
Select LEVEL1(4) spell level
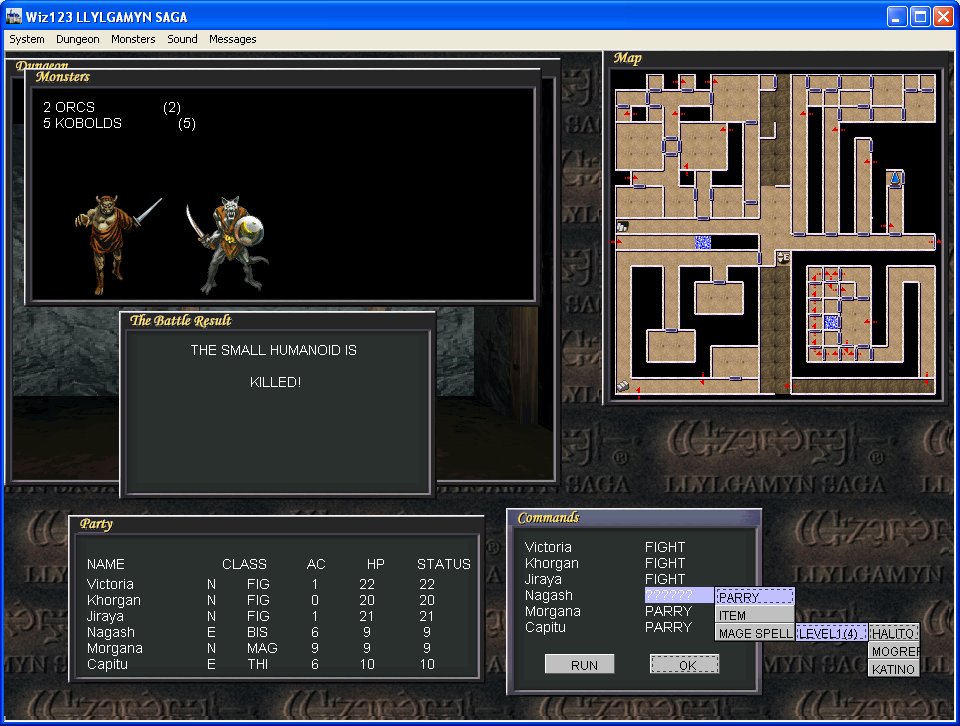[831, 633]
